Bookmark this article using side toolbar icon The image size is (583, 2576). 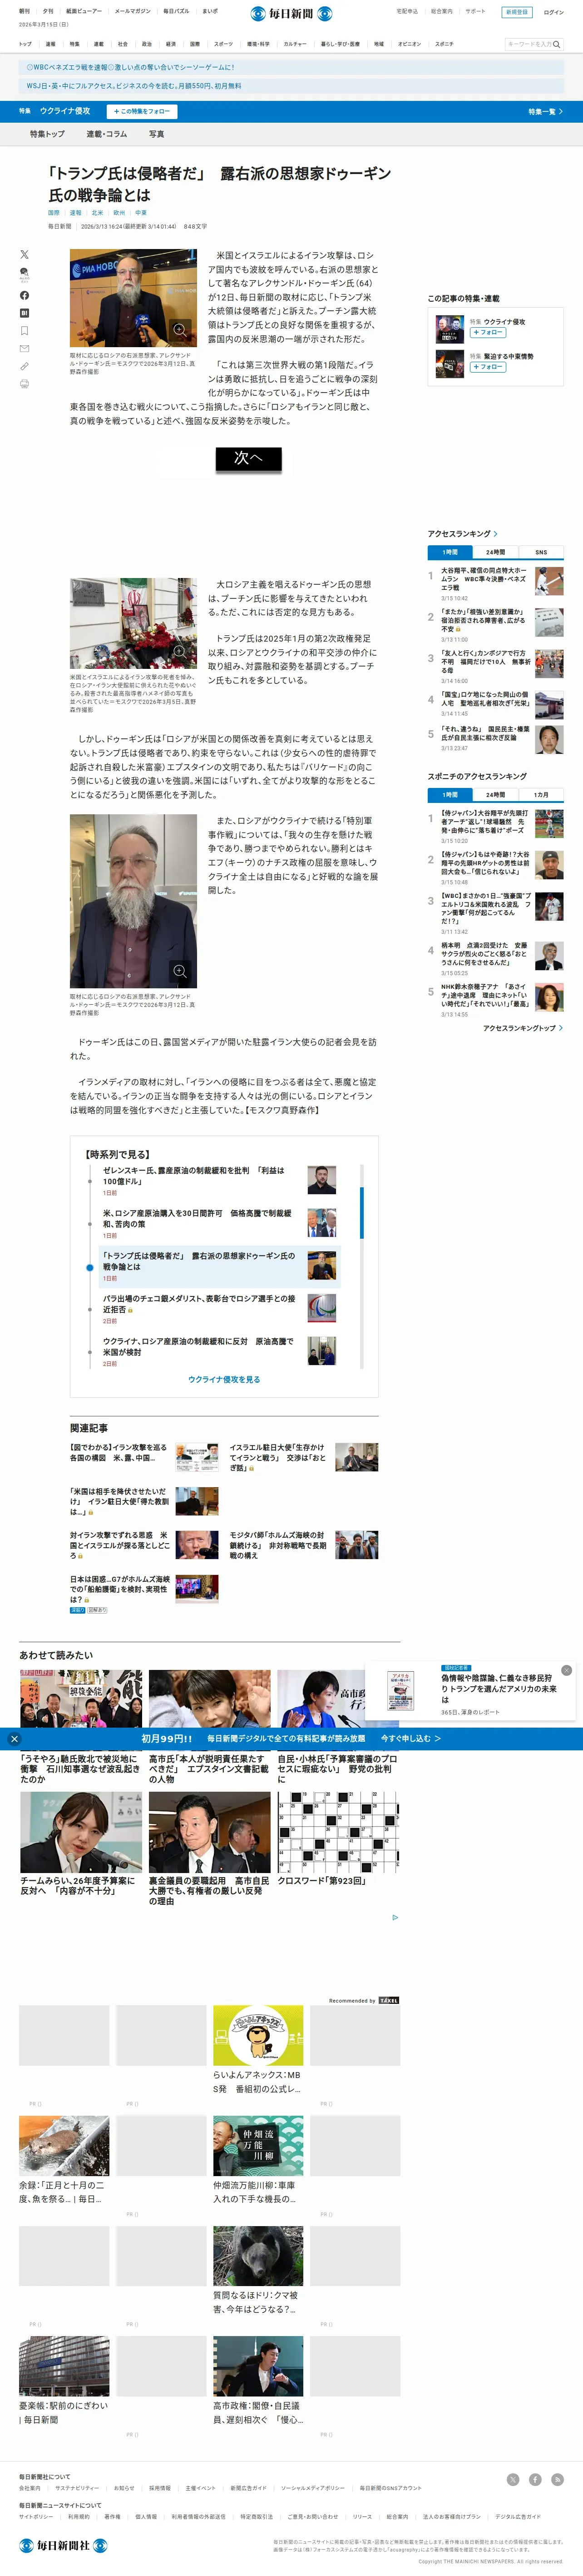pos(24,331)
